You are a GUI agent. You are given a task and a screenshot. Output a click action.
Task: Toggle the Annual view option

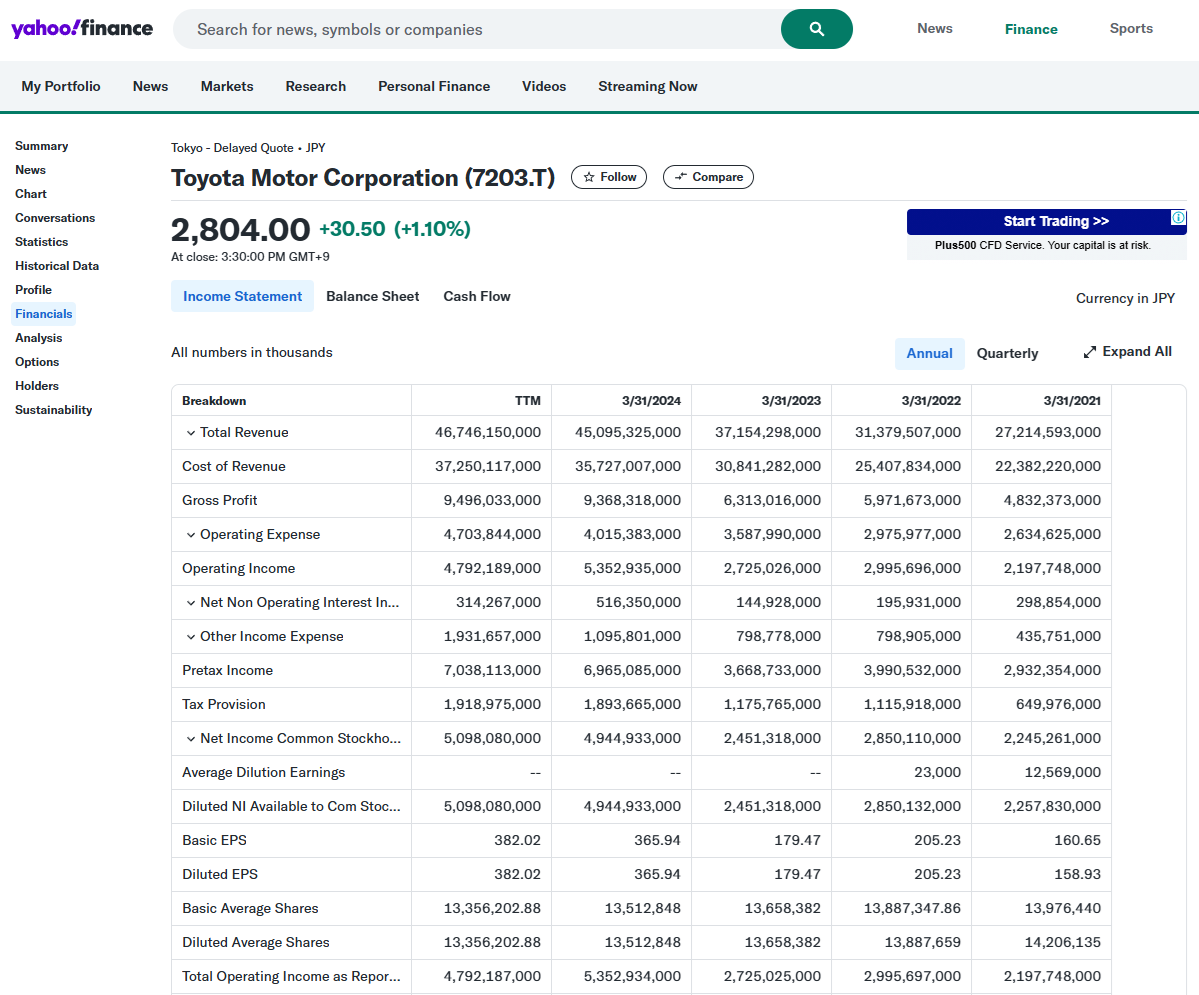[929, 353]
